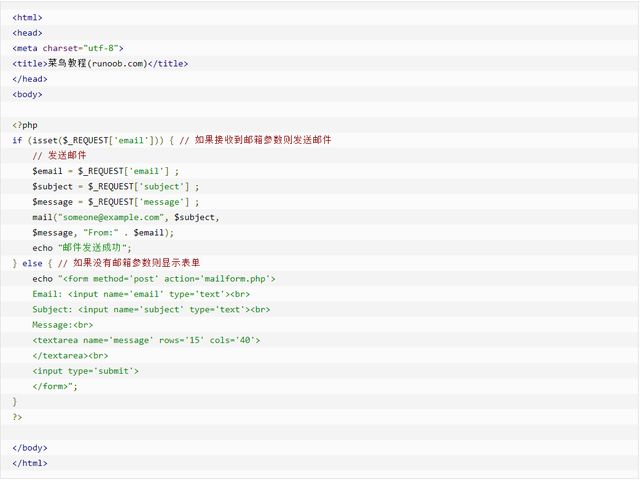Click the Subject input name line

(151, 309)
